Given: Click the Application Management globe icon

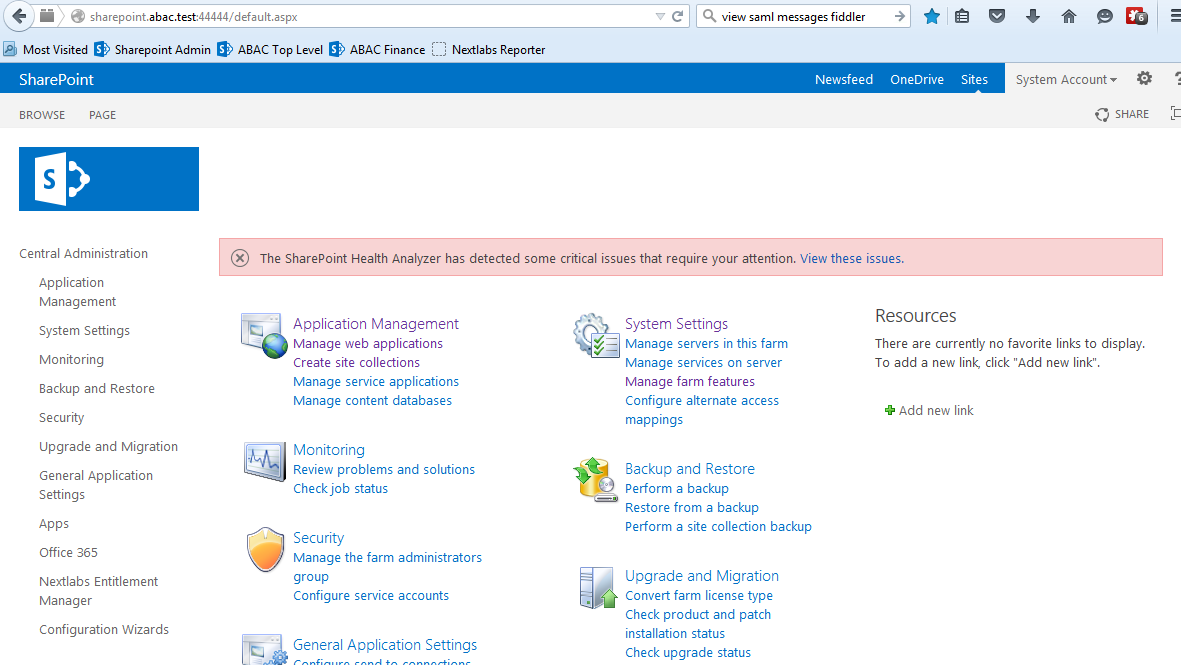Looking at the screenshot, I should coord(264,335).
